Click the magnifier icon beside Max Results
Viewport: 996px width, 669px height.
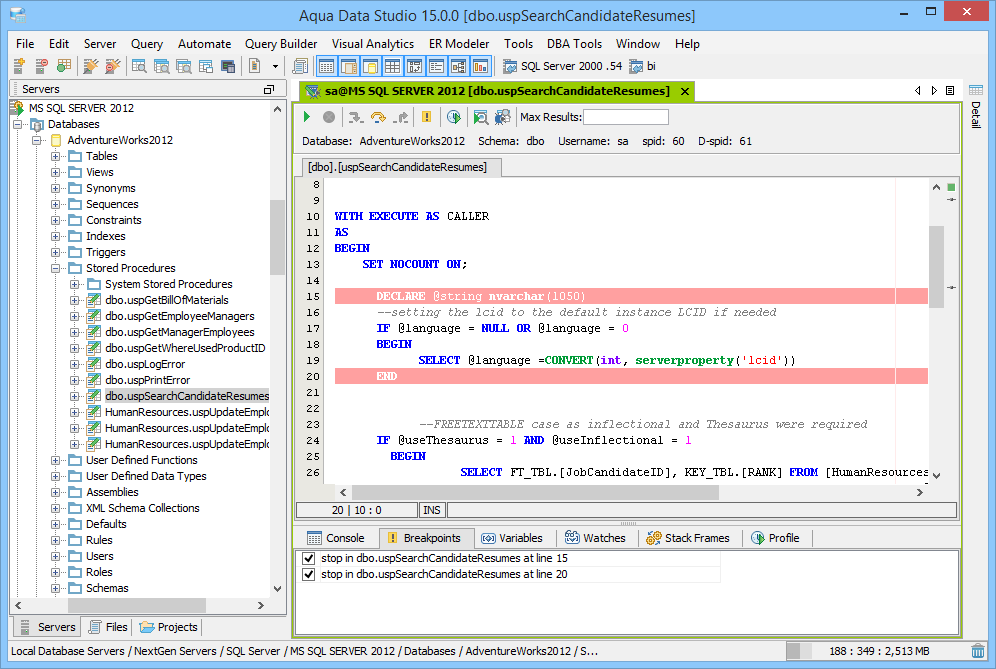481,117
